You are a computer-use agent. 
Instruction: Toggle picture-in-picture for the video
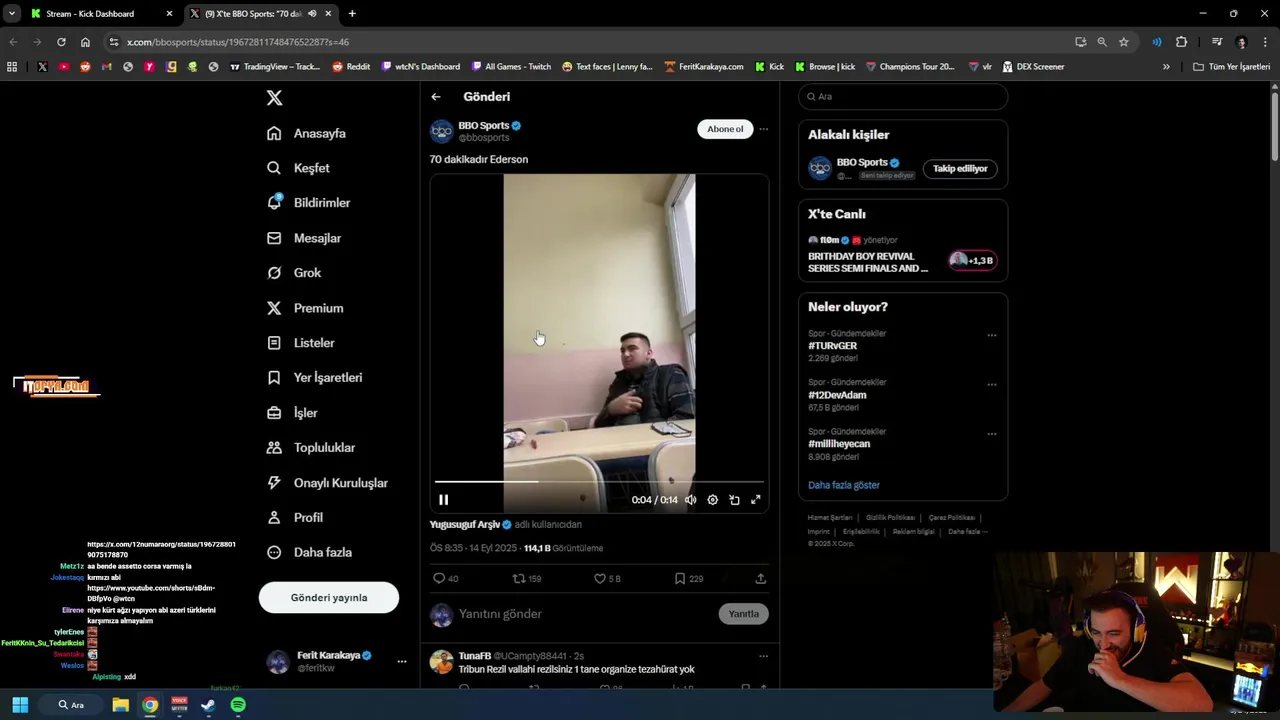coord(734,500)
